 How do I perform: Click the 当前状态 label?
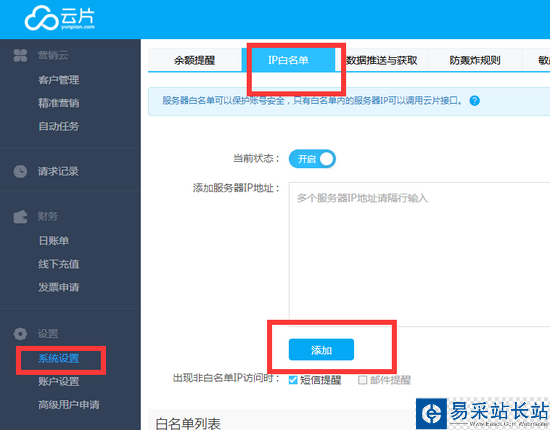(256, 159)
